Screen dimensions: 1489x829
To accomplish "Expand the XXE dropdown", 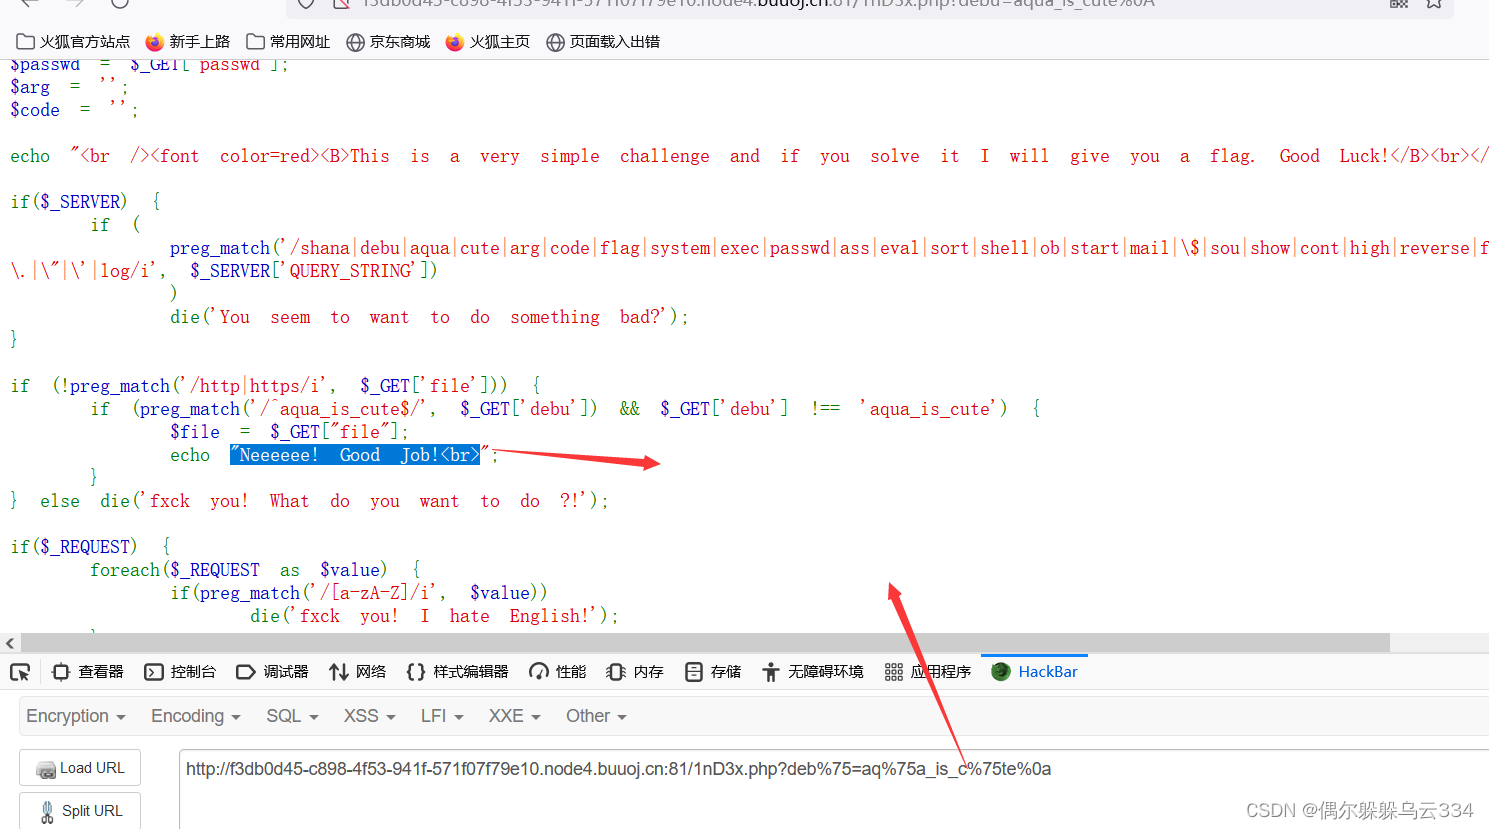I will [x=514, y=716].
